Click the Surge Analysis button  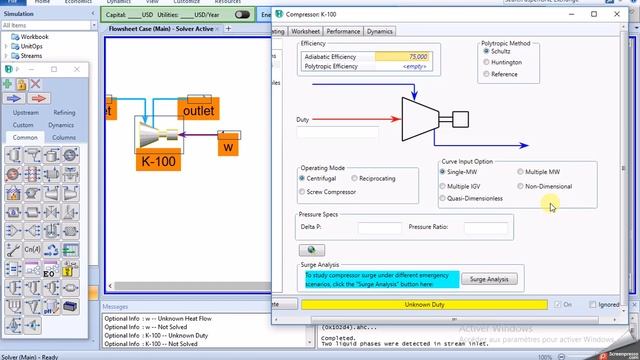tap(489, 279)
